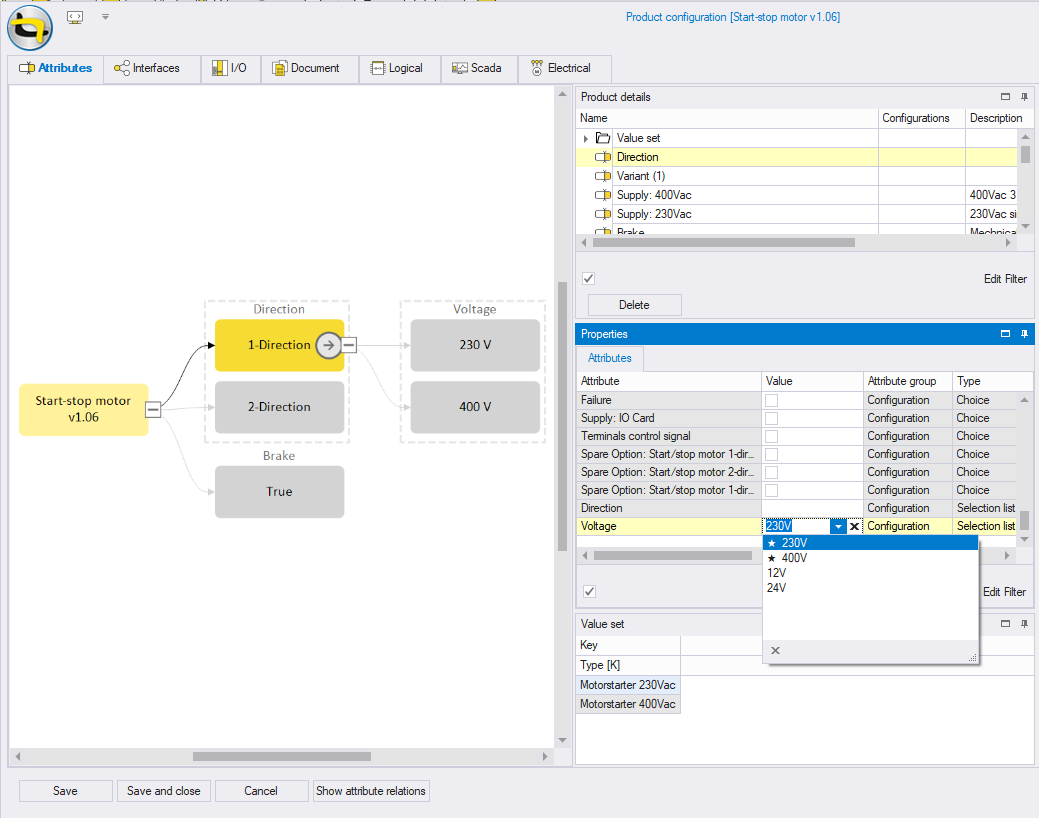
Task: Pin the Value set panel
Action: pyautogui.click(x=1024, y=624)
